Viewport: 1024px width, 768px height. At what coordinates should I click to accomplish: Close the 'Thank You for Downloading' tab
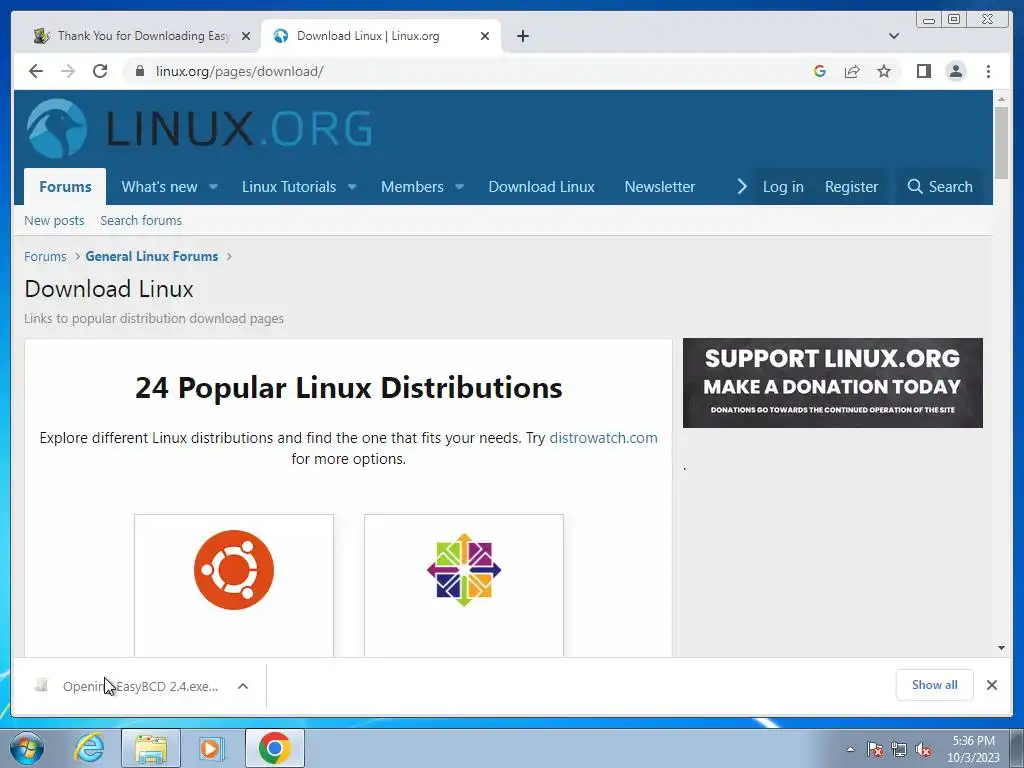[246, 36]
